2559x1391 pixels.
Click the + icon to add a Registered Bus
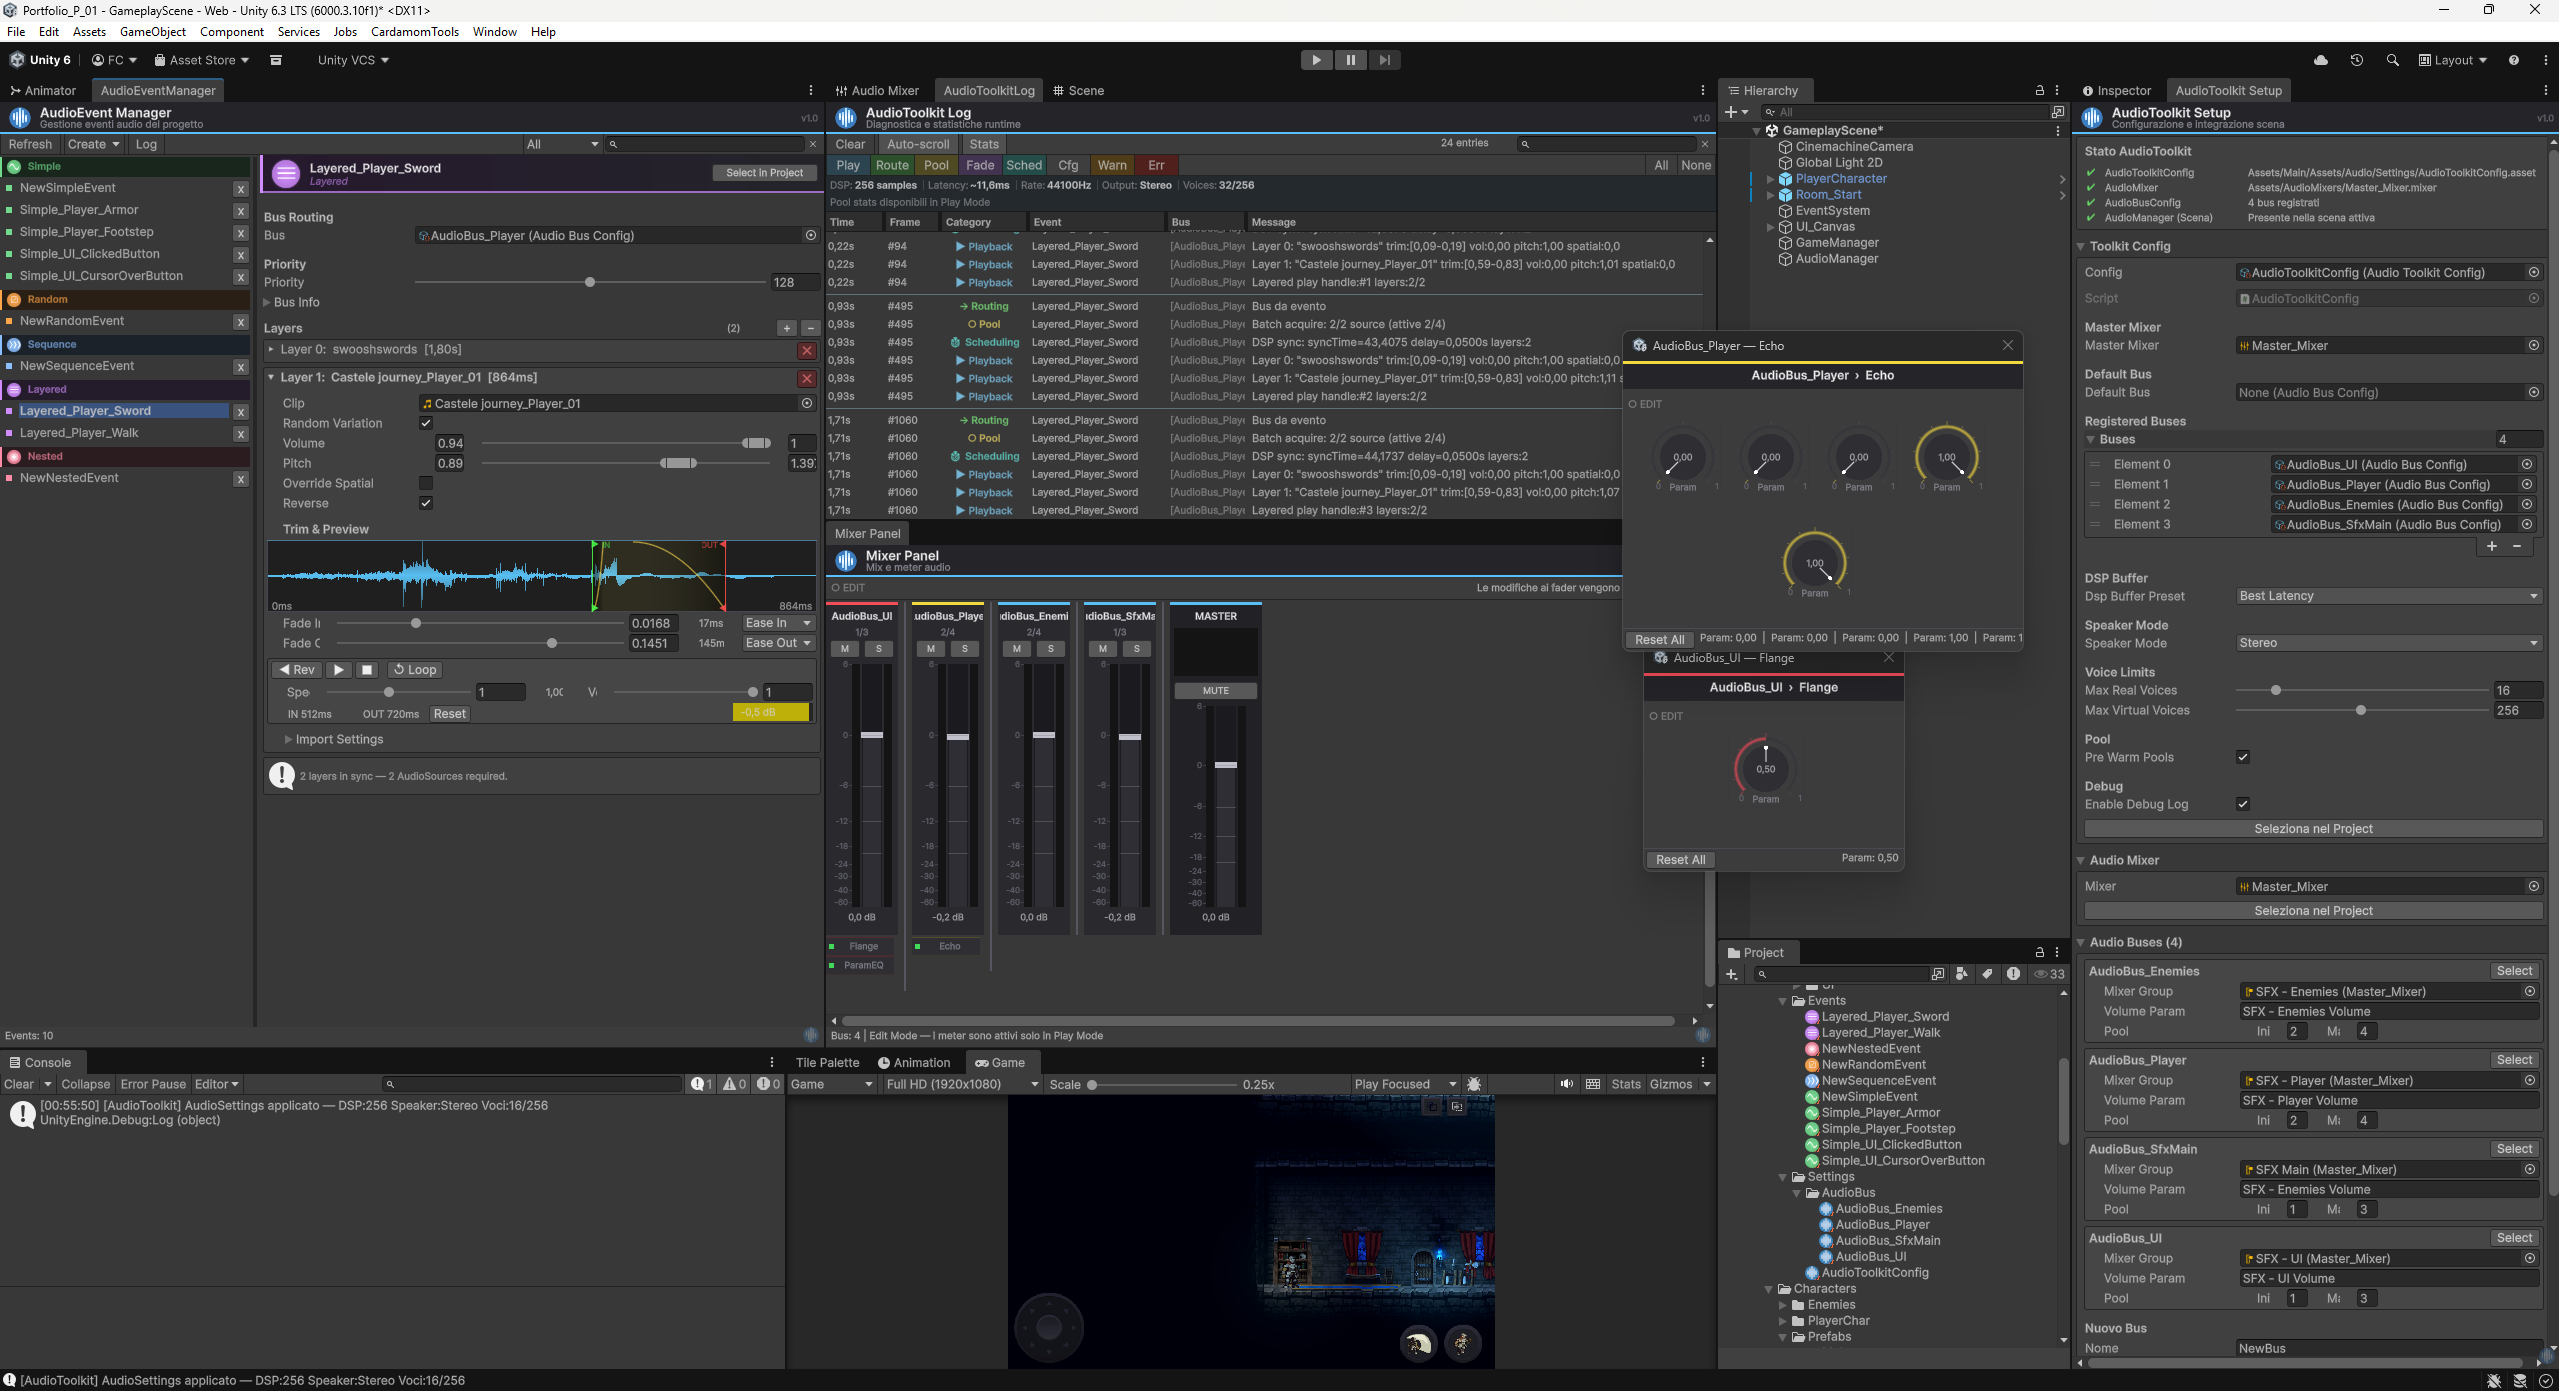click(x=2491, y=546)
